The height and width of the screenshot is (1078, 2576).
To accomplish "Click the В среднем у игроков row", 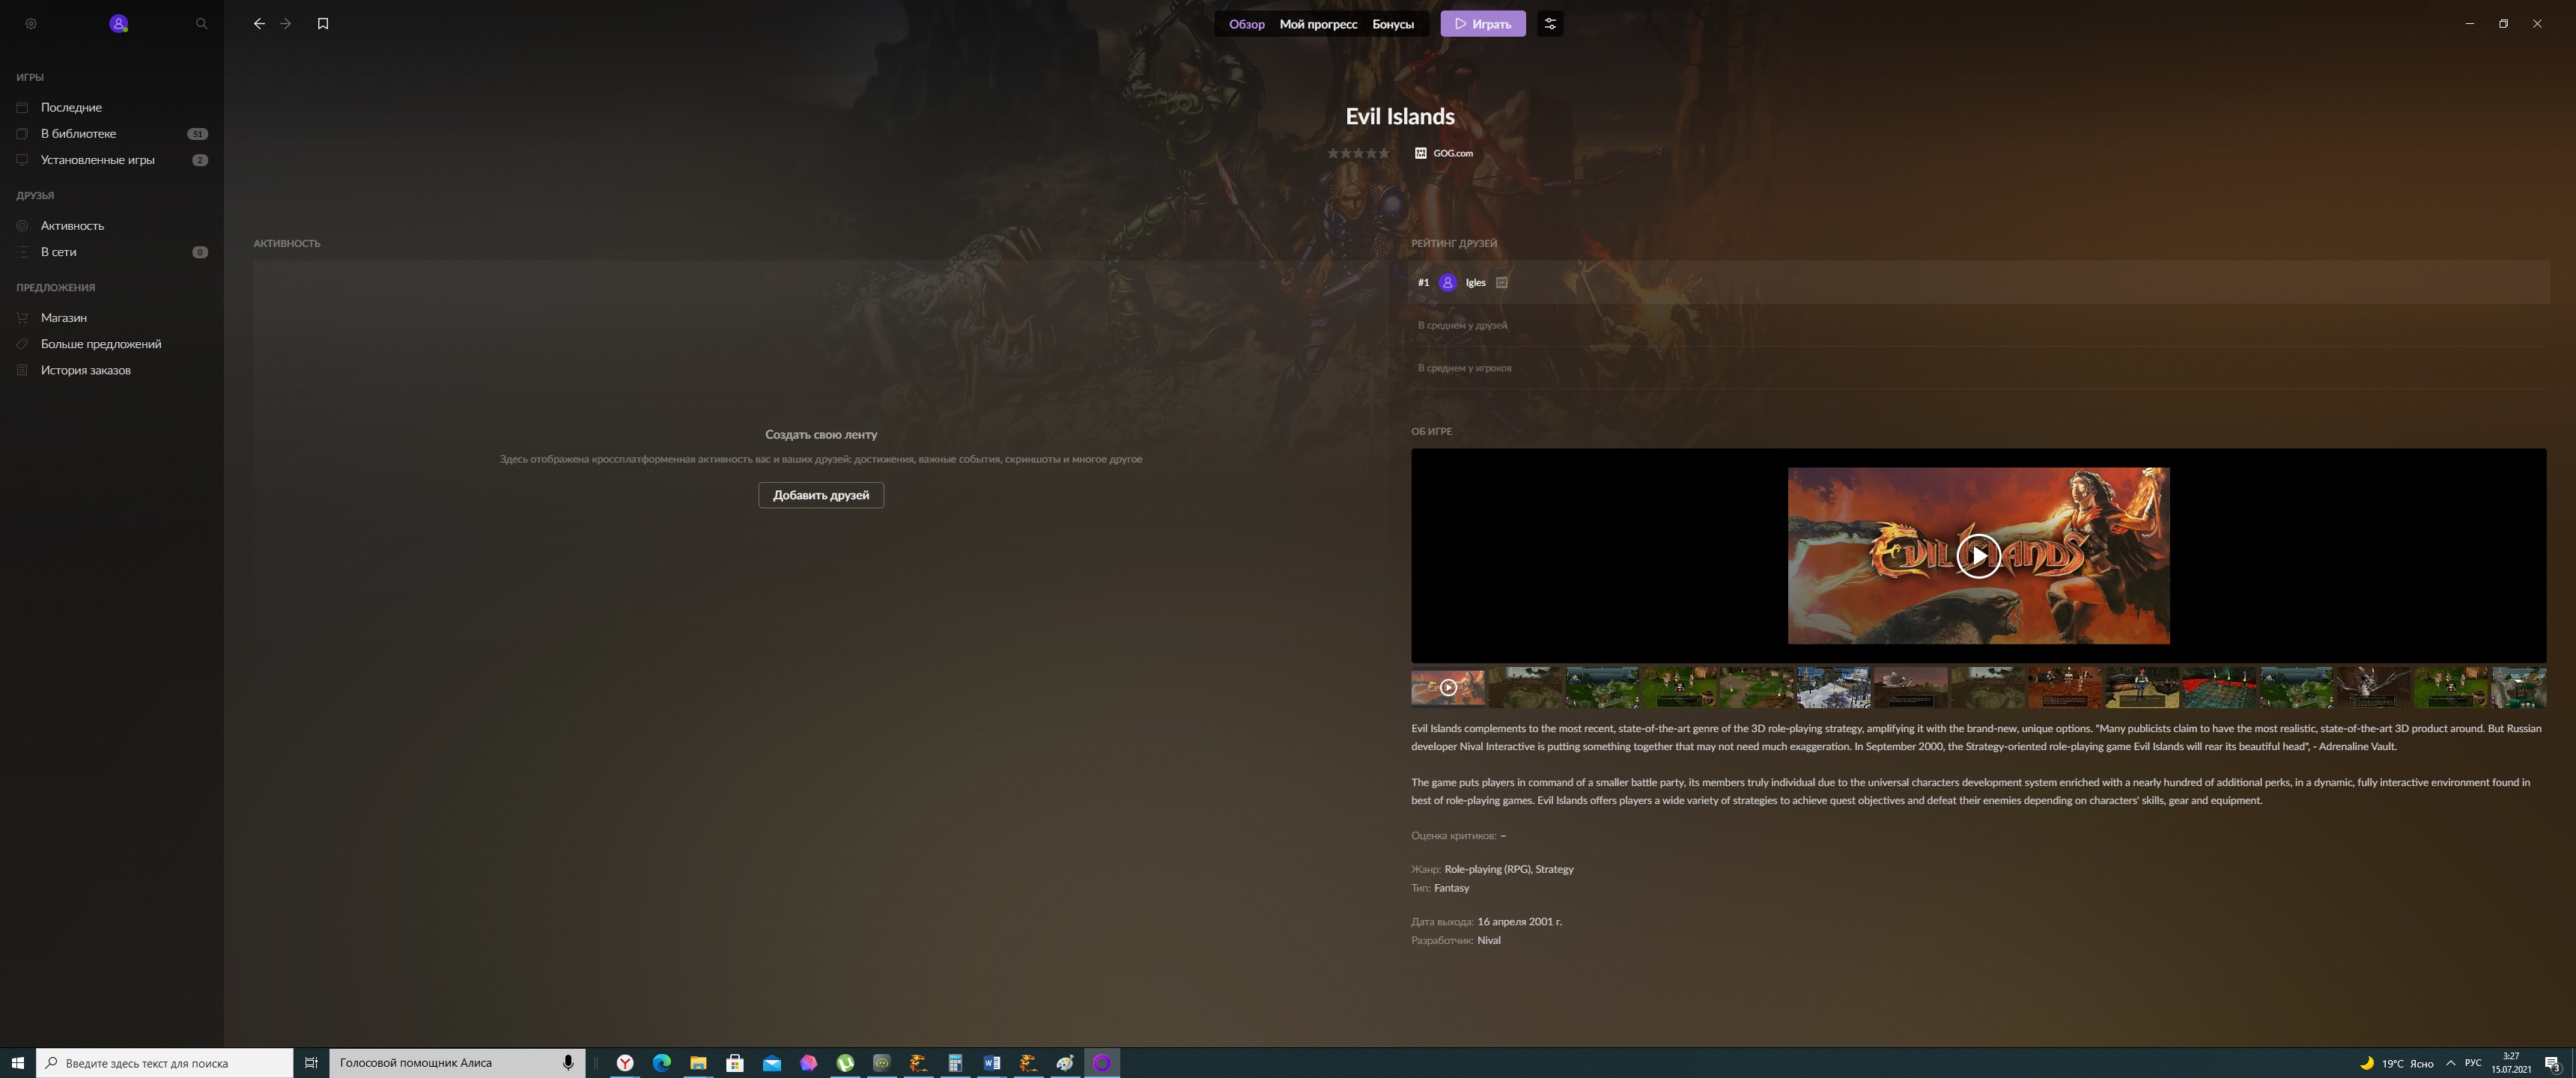I will 1978,368.
